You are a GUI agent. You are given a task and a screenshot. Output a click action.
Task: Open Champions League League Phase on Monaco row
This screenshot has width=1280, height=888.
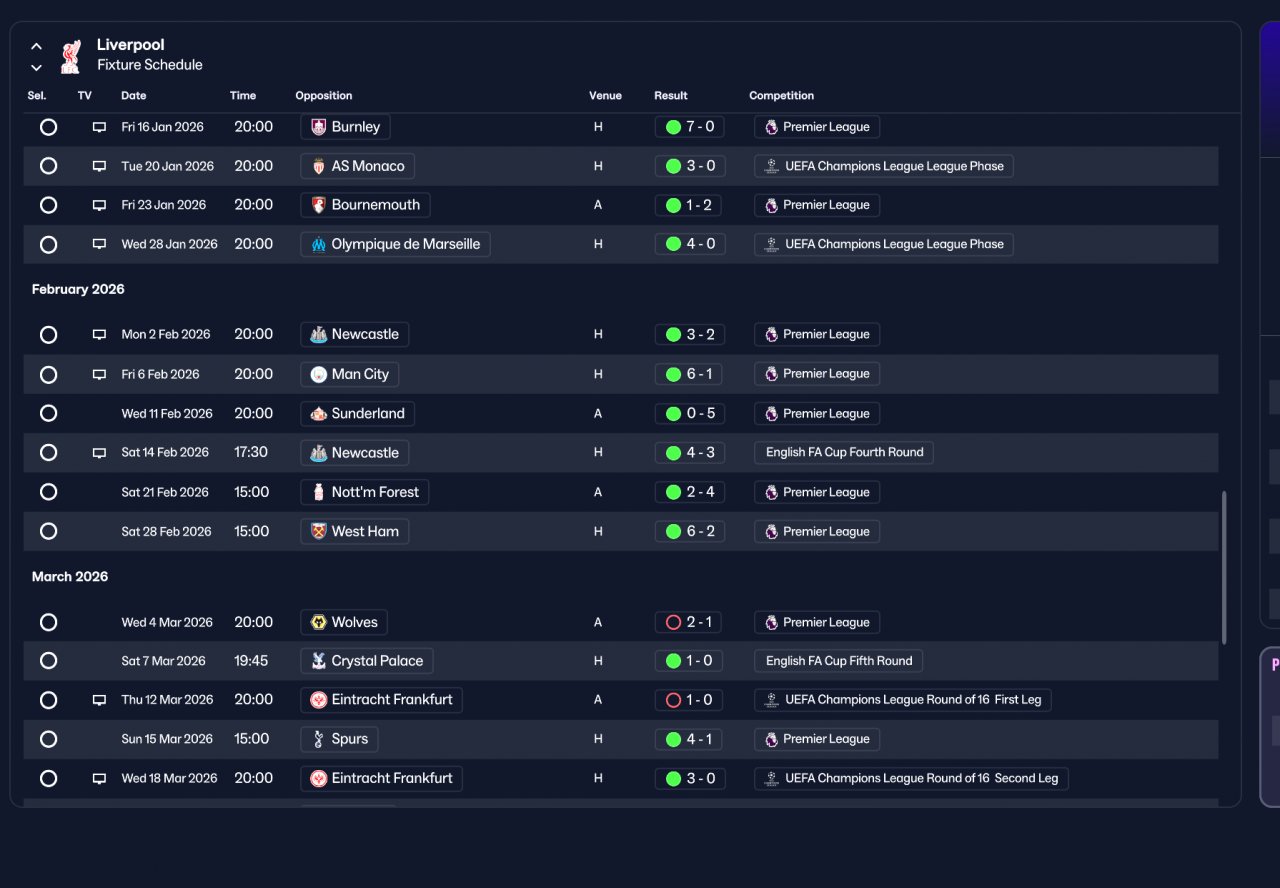(884, 166)
